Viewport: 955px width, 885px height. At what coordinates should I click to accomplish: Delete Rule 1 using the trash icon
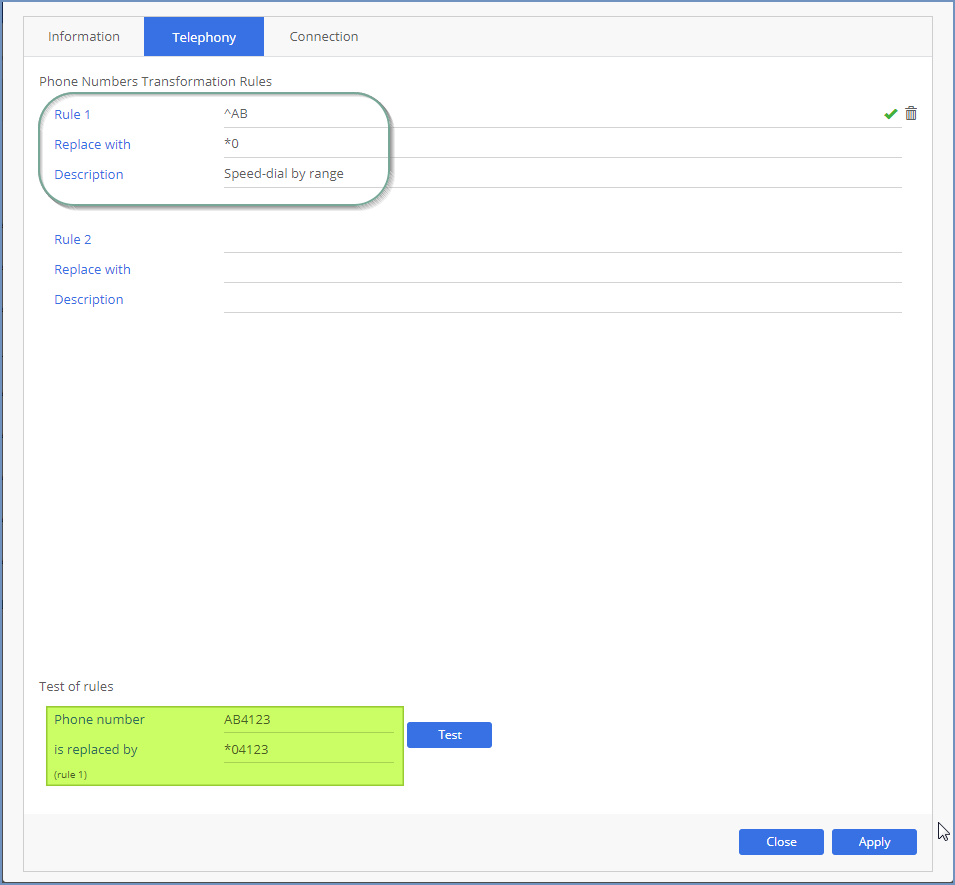(x=910, y=114)
